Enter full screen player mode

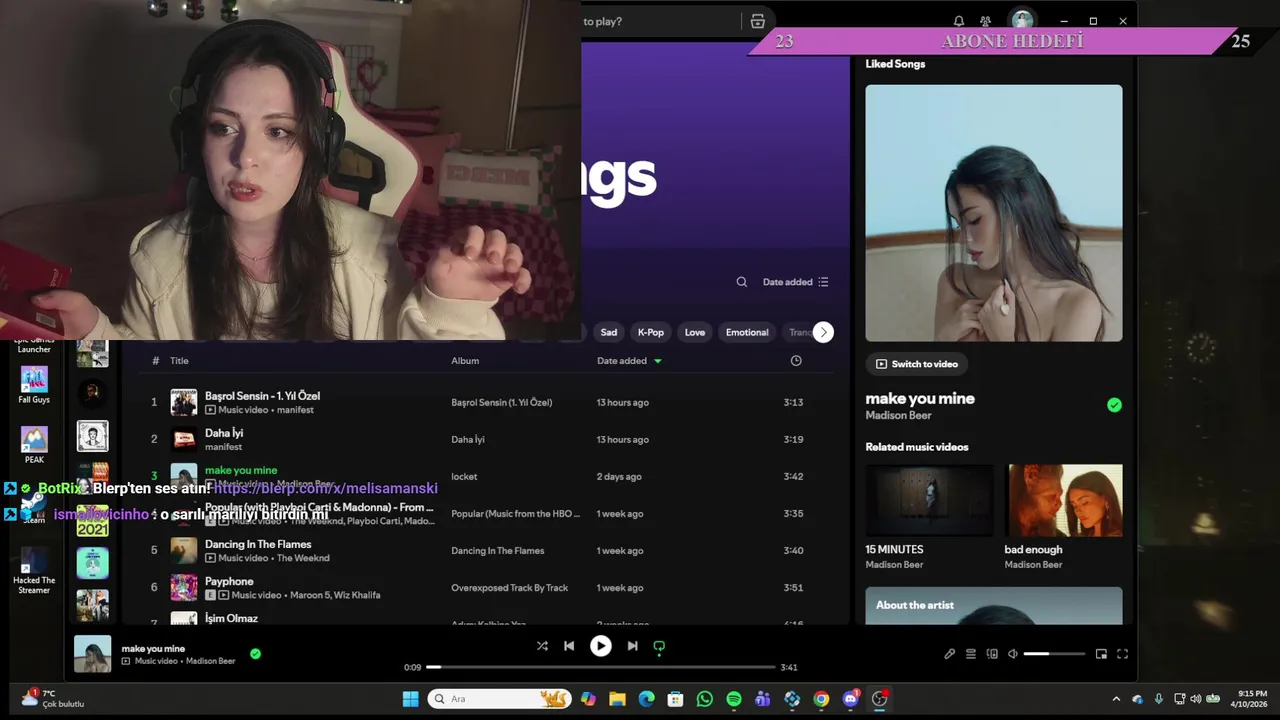coord(1122,654)
